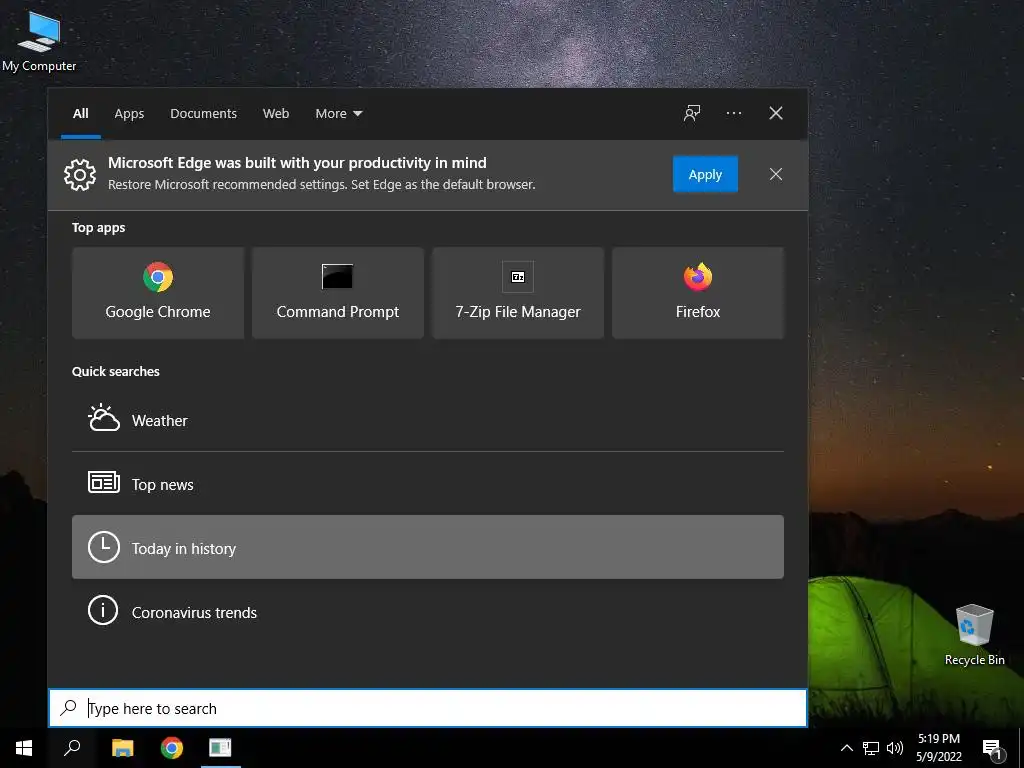Select the Recycle Bin desktop icon

974,634
